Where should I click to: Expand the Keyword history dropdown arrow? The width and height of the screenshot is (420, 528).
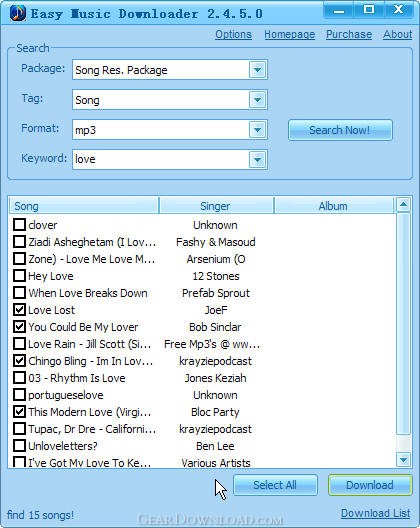pyautogui.click(x=258, y=160)
